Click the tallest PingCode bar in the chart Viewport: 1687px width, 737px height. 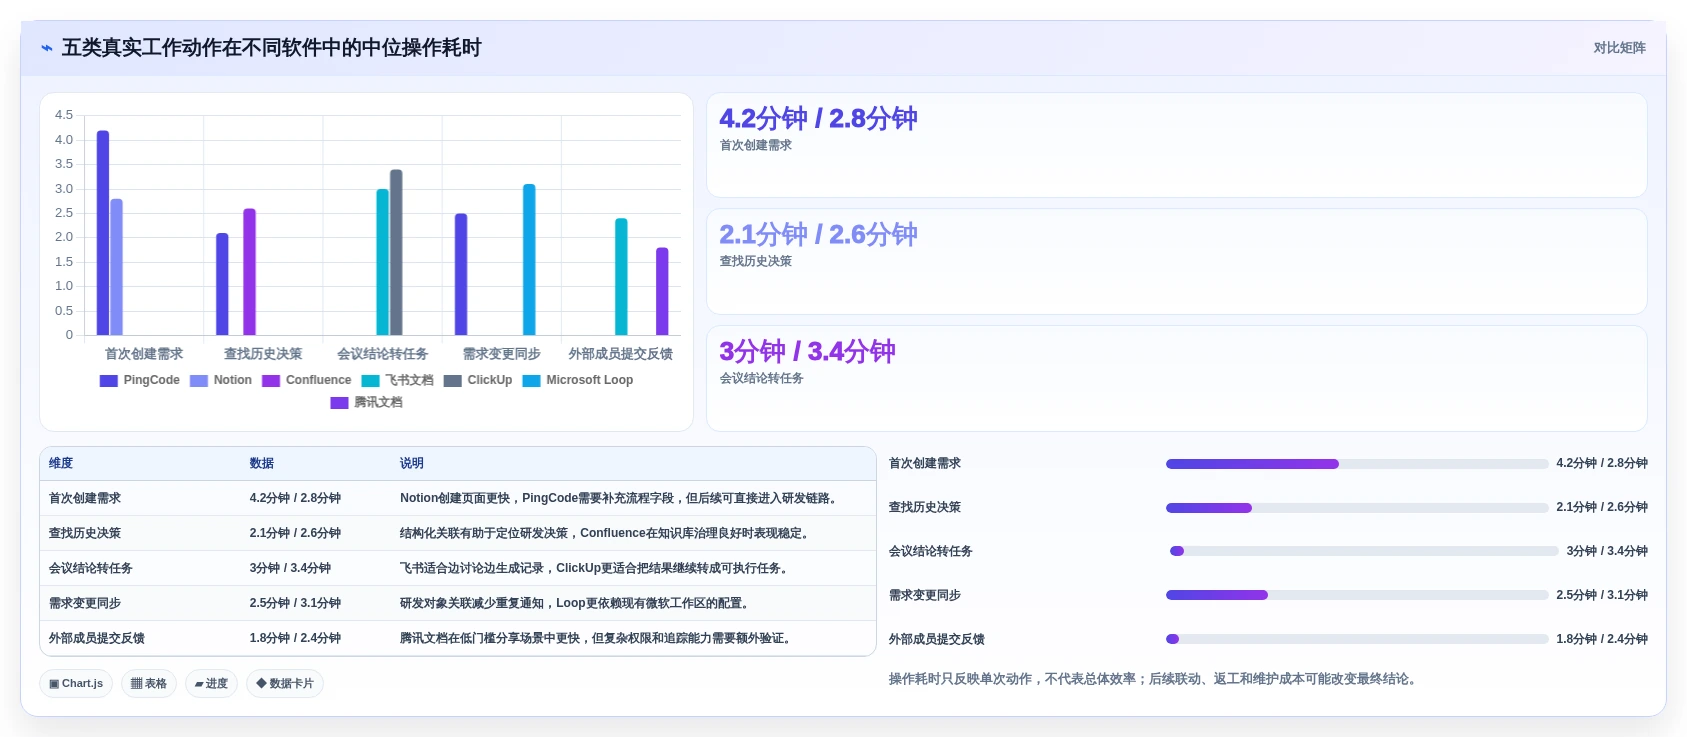point(103,233)
